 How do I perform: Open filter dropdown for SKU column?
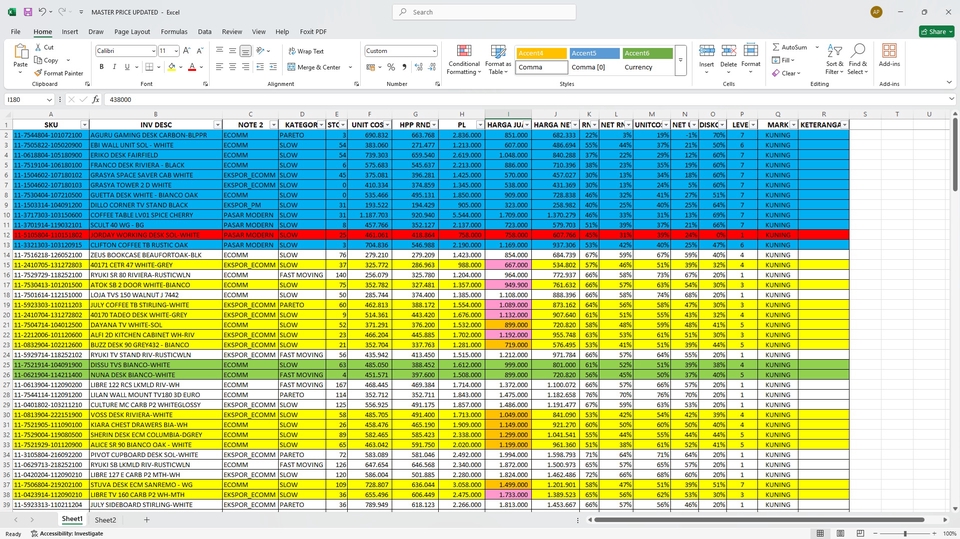point(84,125)
